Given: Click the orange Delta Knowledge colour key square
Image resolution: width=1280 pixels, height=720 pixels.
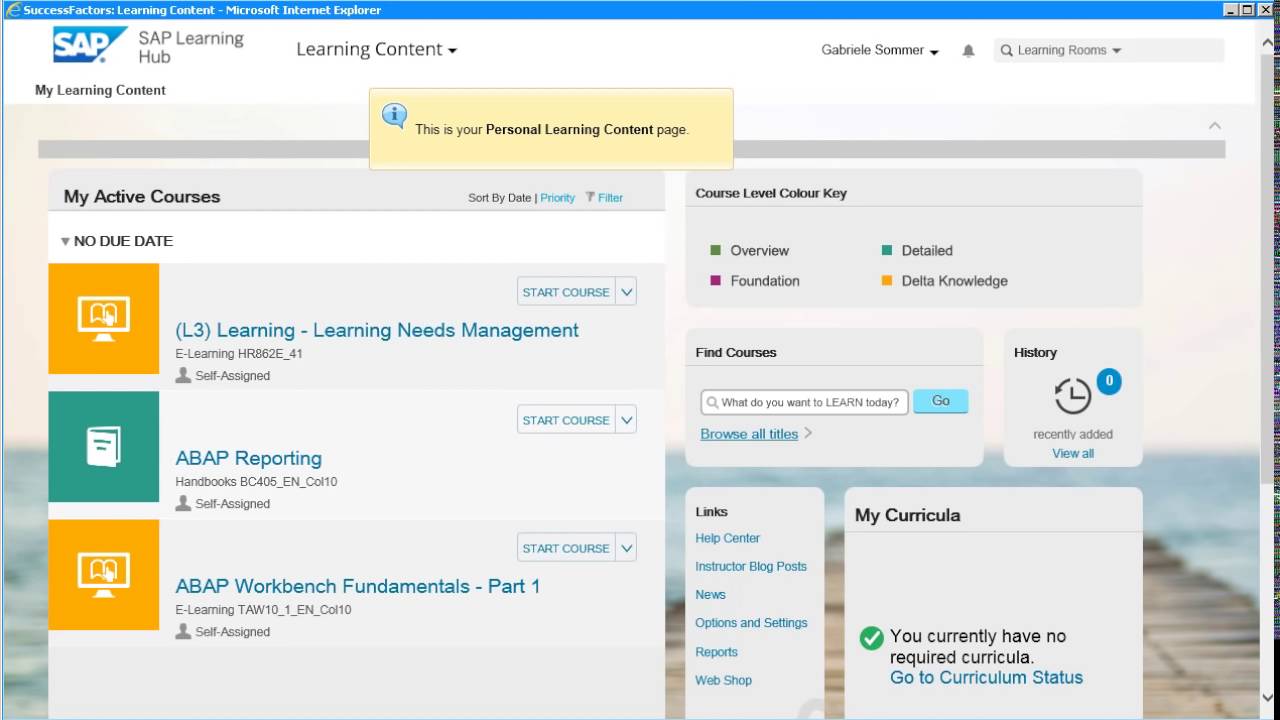Looking at the screenshot, I should tap(886, 281).
